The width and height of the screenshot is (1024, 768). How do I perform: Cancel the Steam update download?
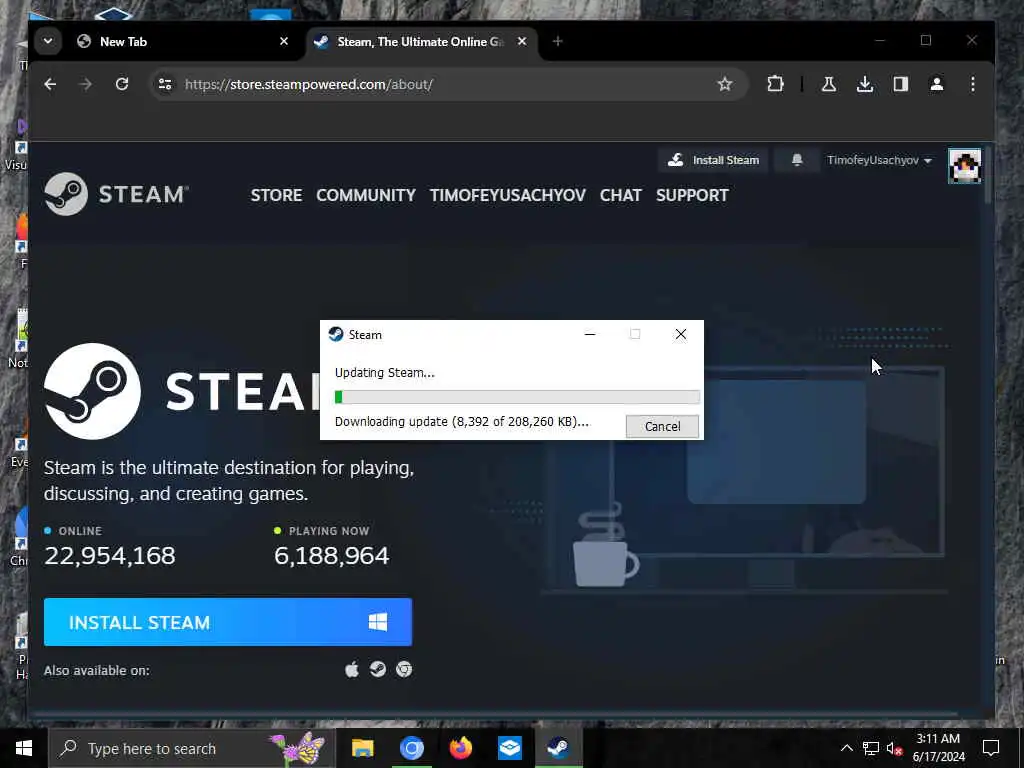(662, 426)
